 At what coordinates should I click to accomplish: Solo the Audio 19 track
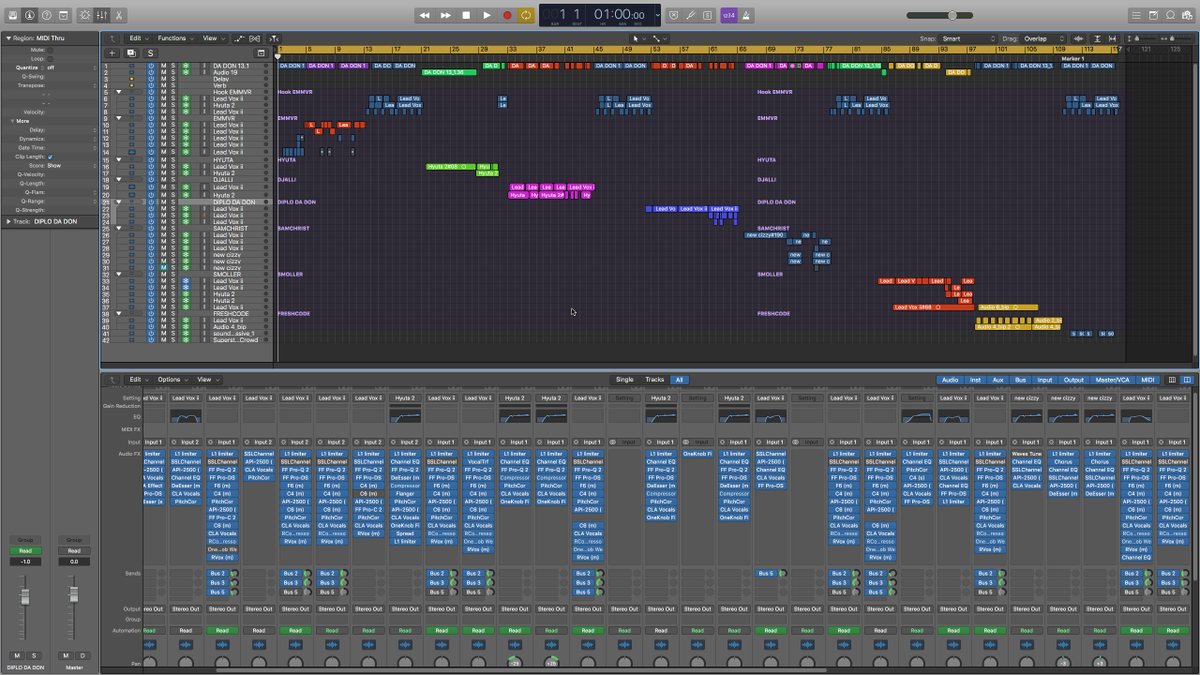(x=172, y=73)
